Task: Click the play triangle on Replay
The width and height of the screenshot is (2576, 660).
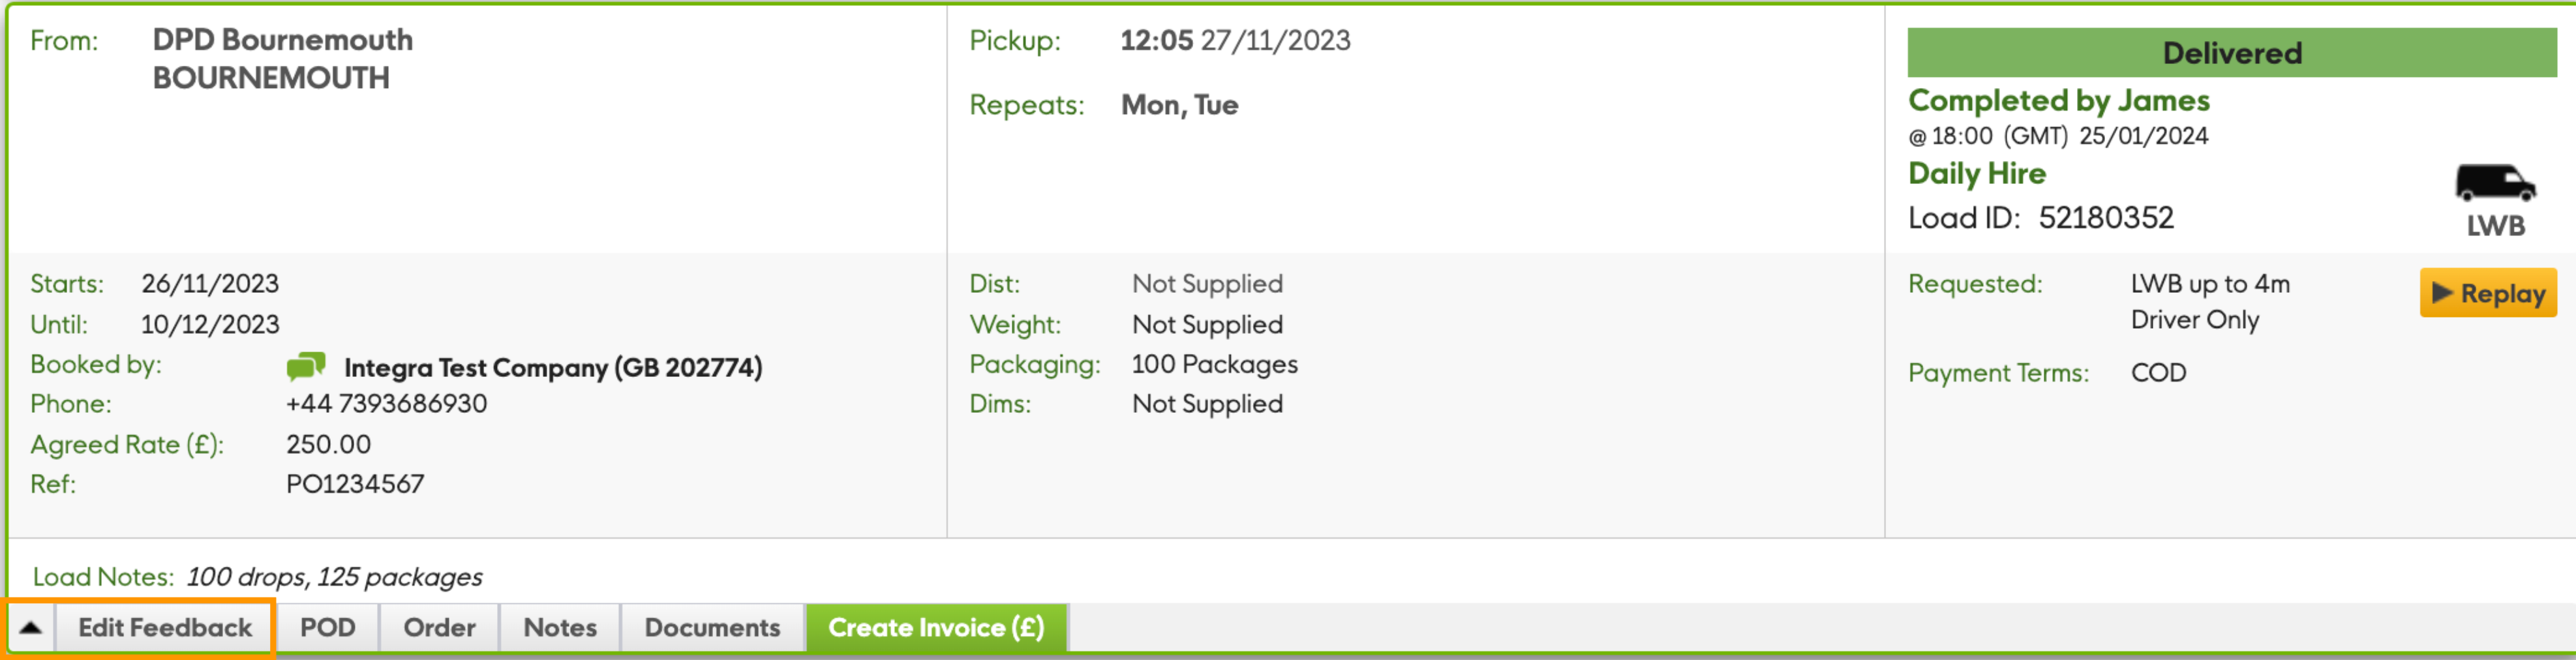Action: coord(2443,293)
